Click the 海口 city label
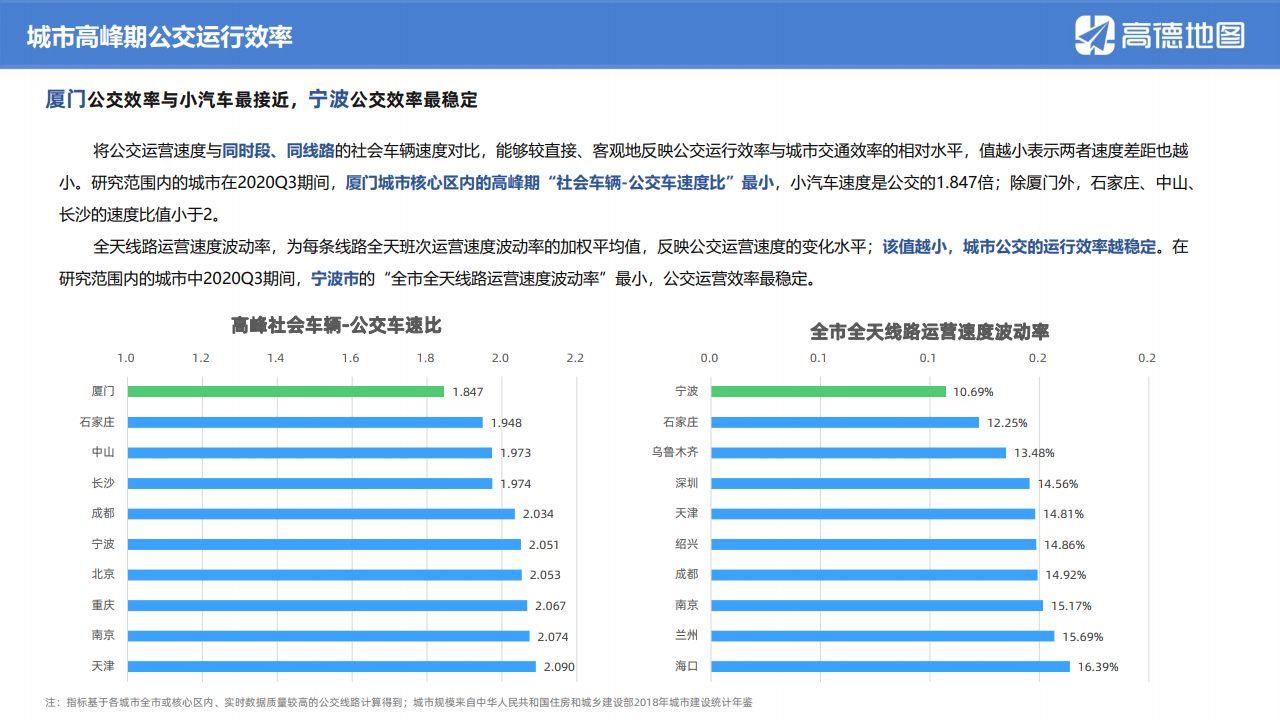Viewport: 1280px width, 720px height. coord(687,666)
